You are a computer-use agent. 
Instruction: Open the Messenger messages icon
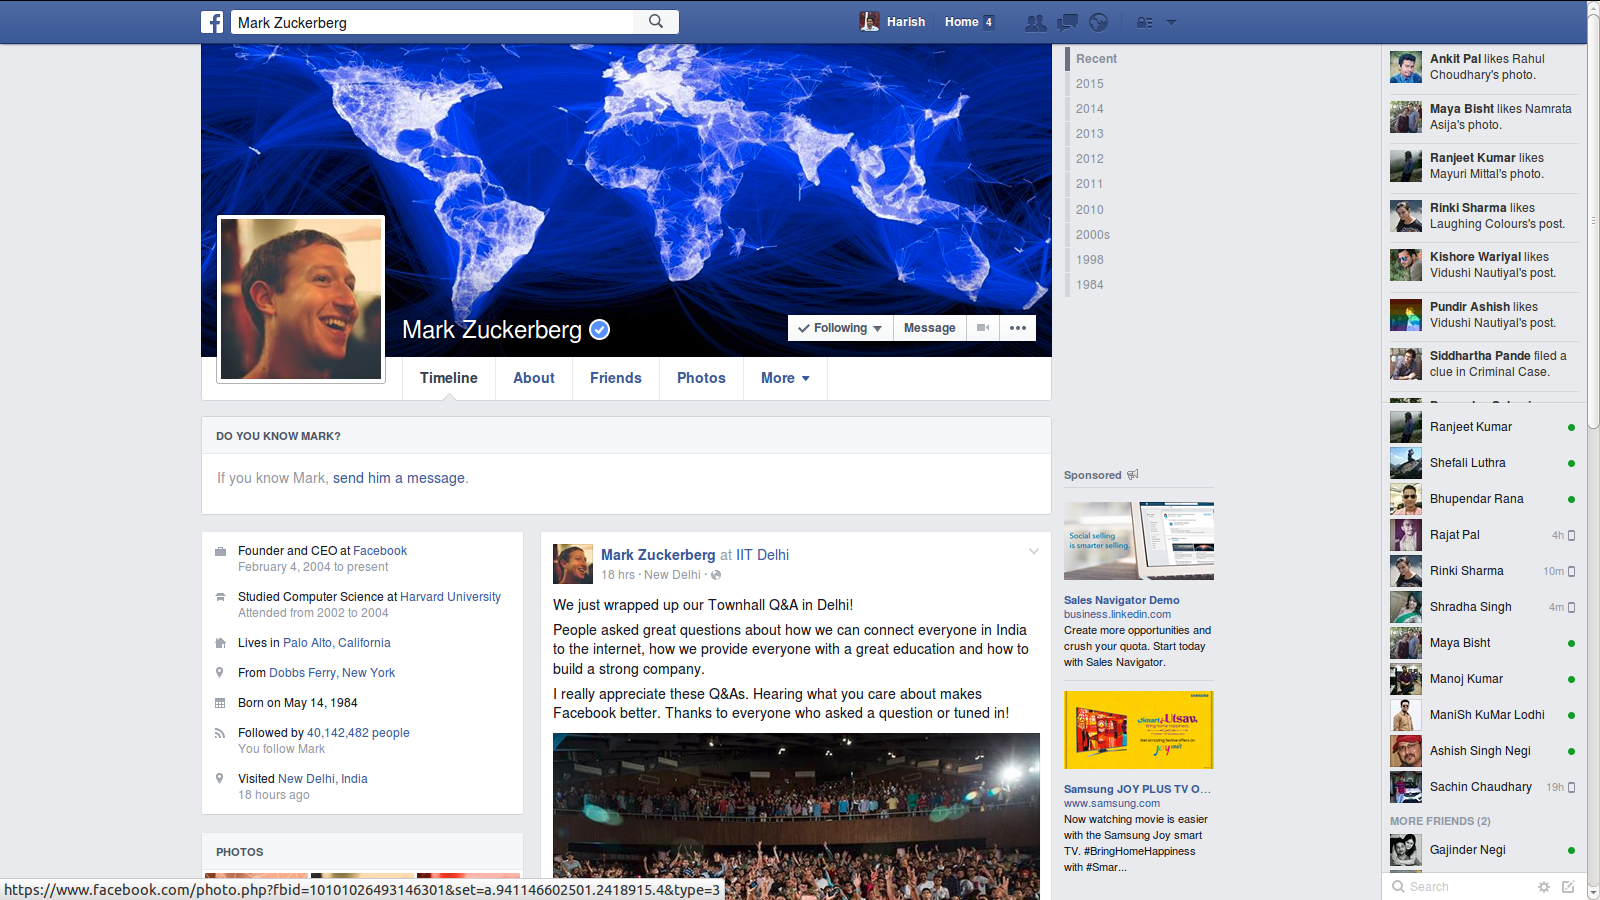[x=1066, y=22]
